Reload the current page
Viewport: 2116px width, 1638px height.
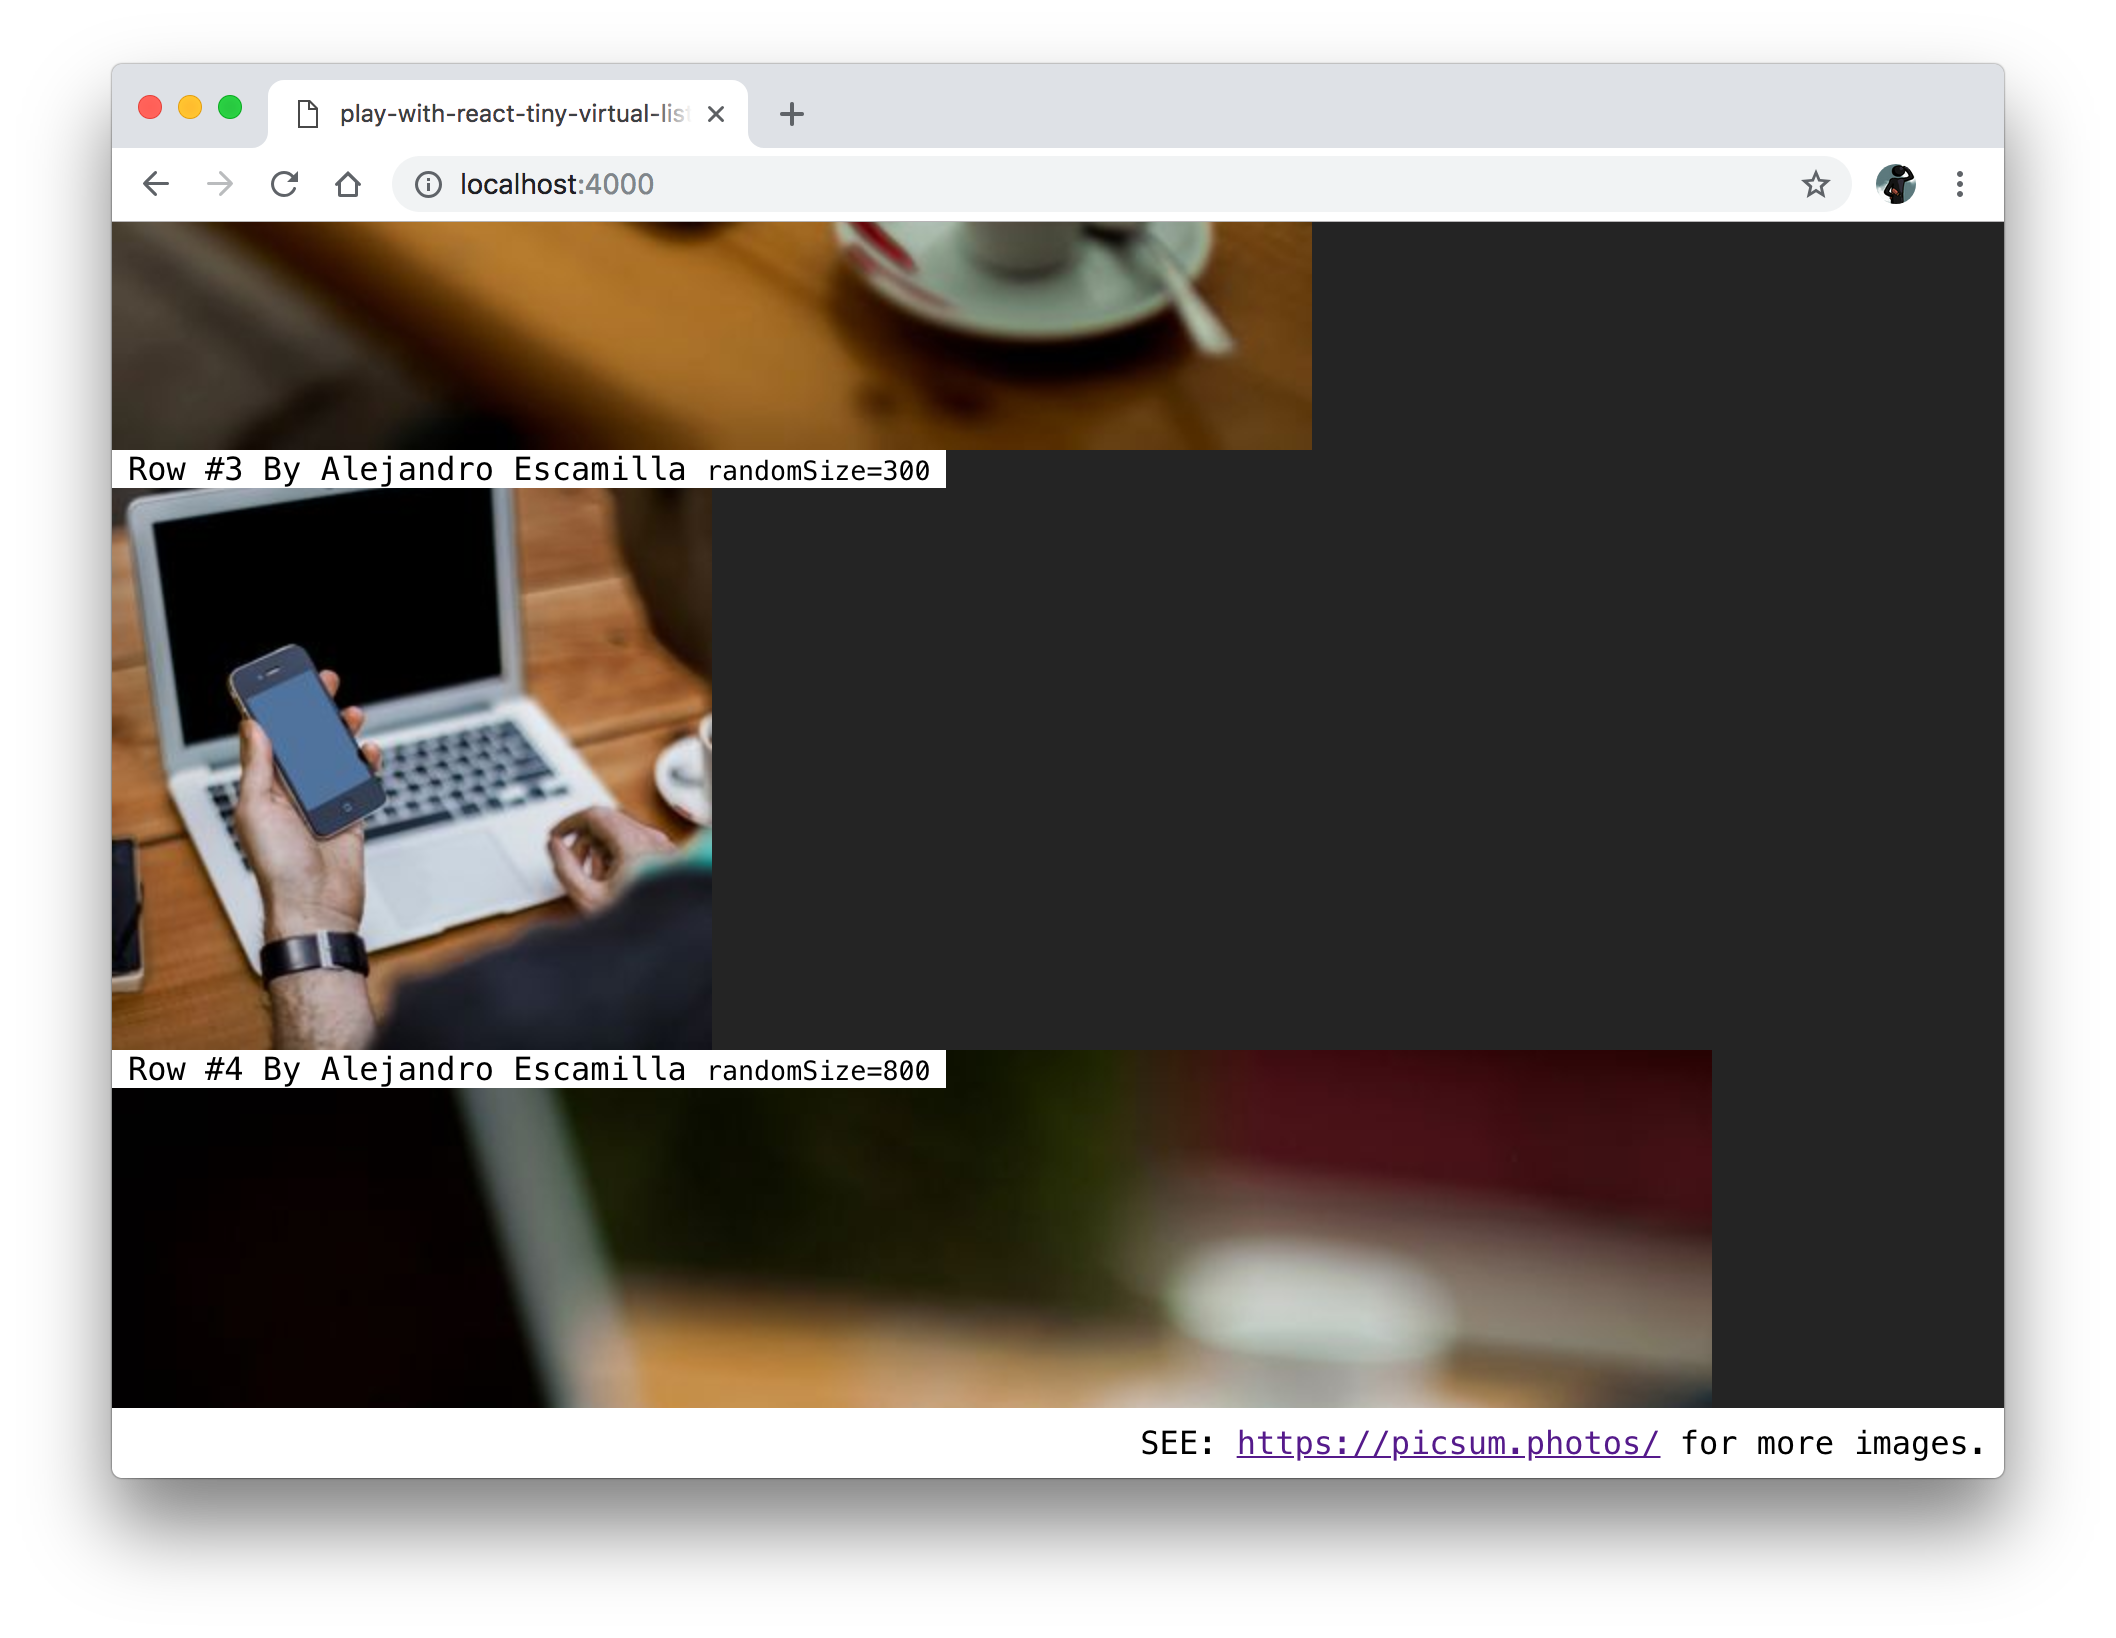pos(285,184)
